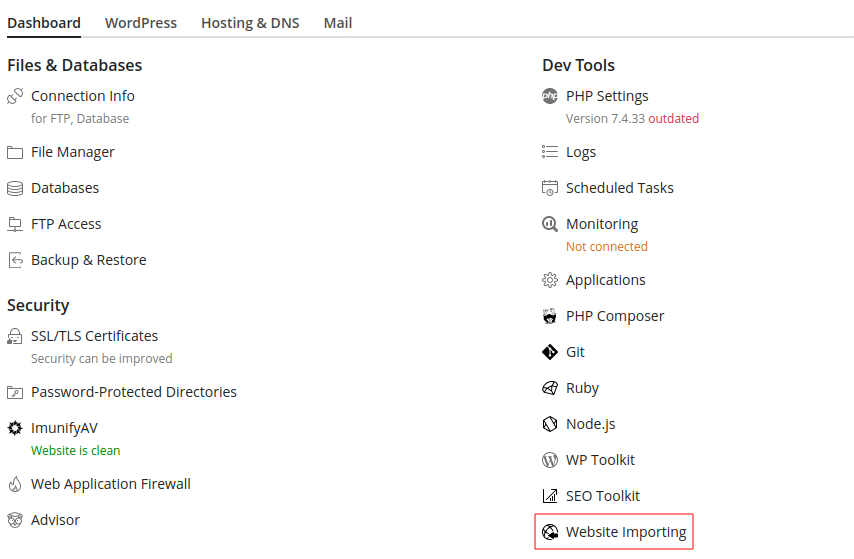Viewport: 854px width, 559px height.
Task: Click the Scheduled Tasks calendar icon
Action: click(x=550, y=188)
